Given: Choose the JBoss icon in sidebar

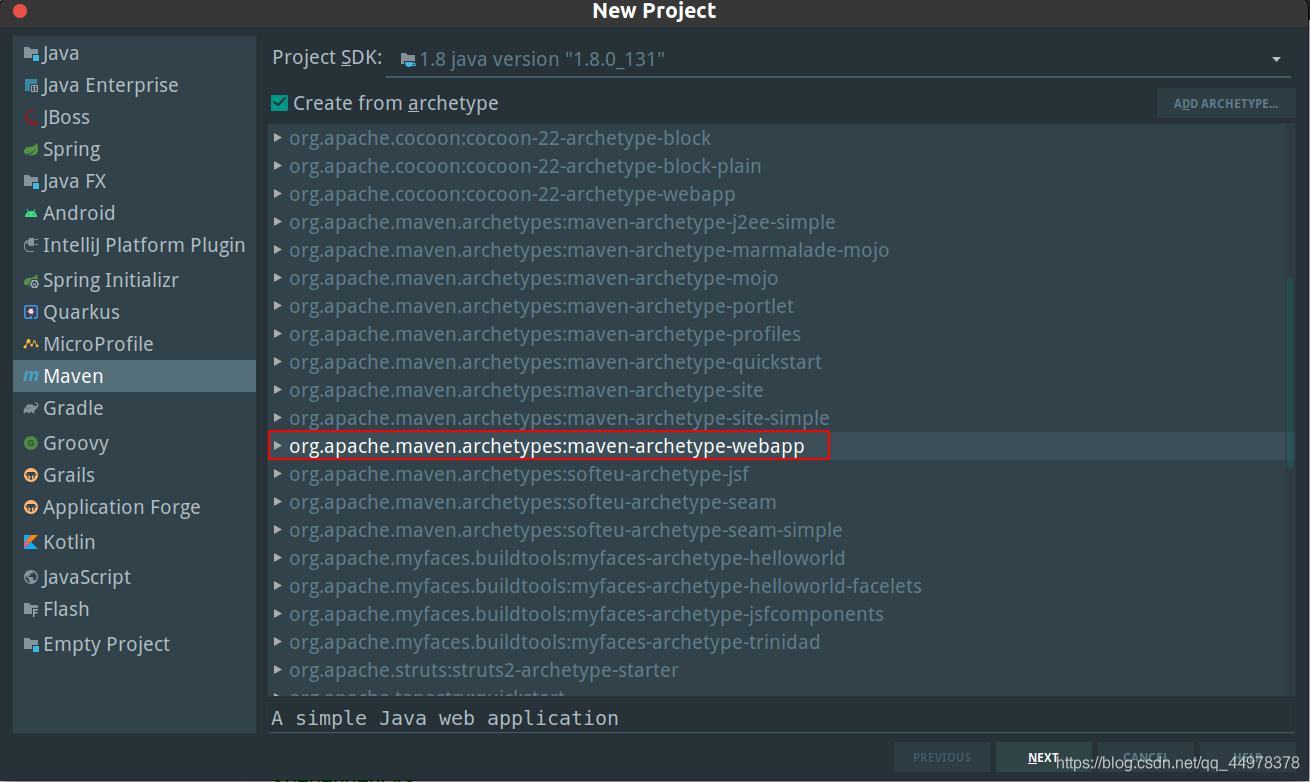Looking at the screenshot, I should click(31, 118).
